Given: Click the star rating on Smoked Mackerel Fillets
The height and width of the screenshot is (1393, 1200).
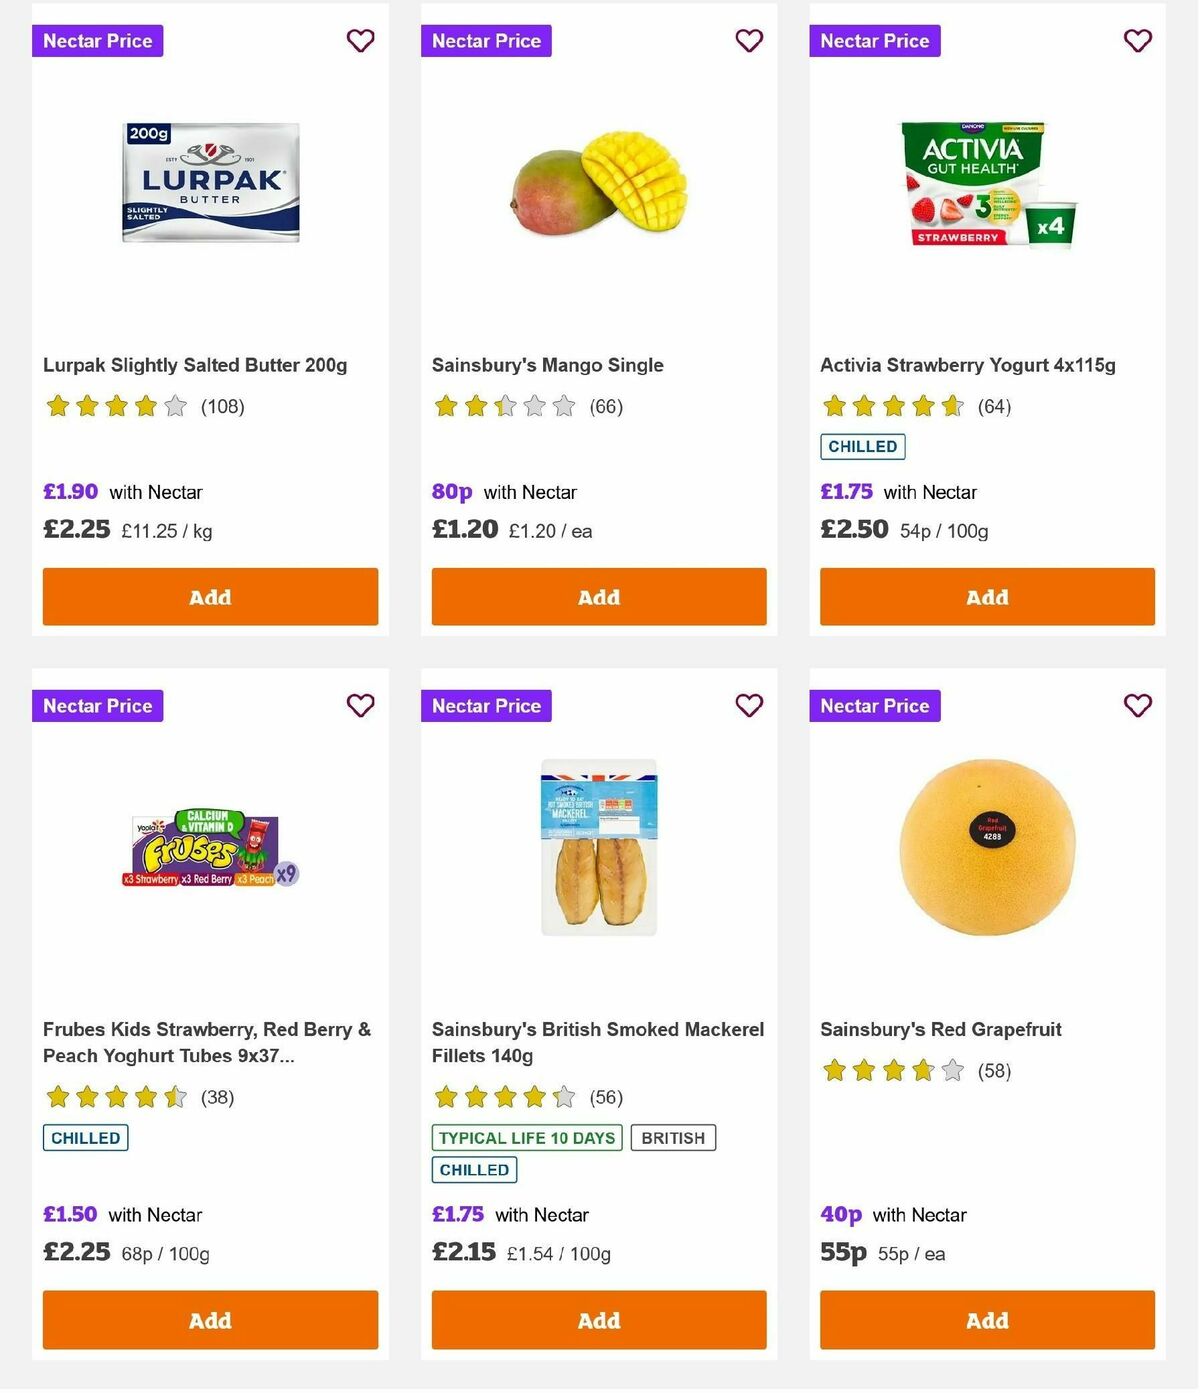Looking at the screenshot, I should pos(505,1096).
